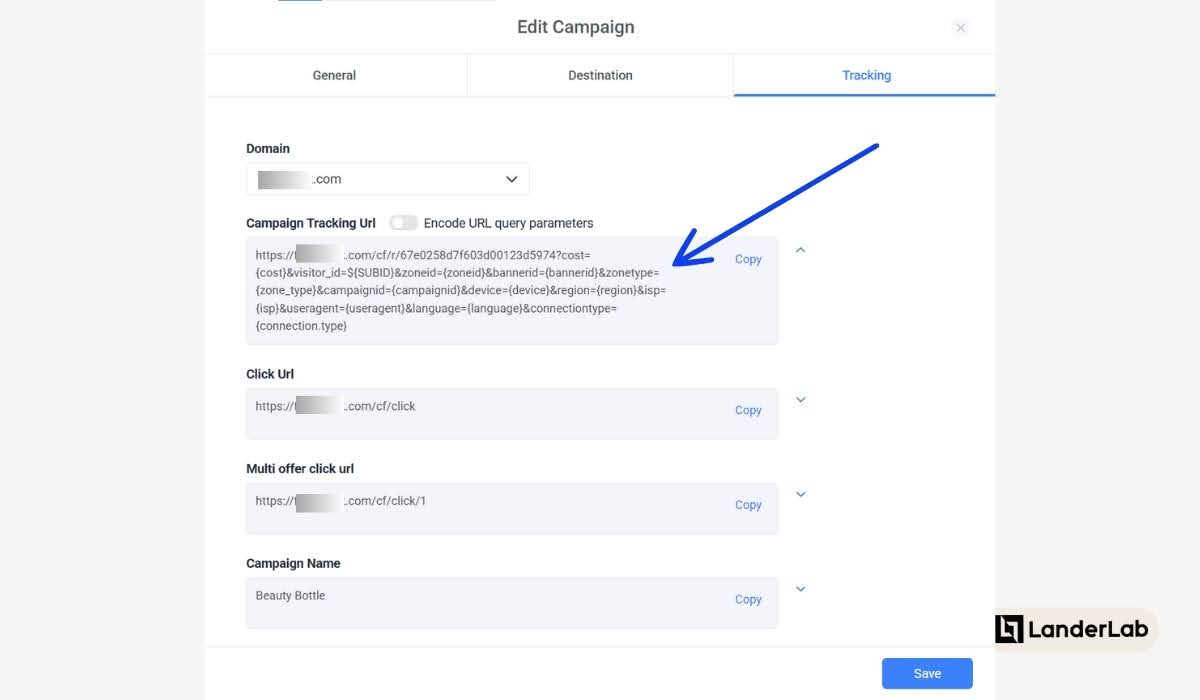The height and width of the screenshot is (700, 1200).
Task: Expand the Click Url section
Action: coord(800,400)
